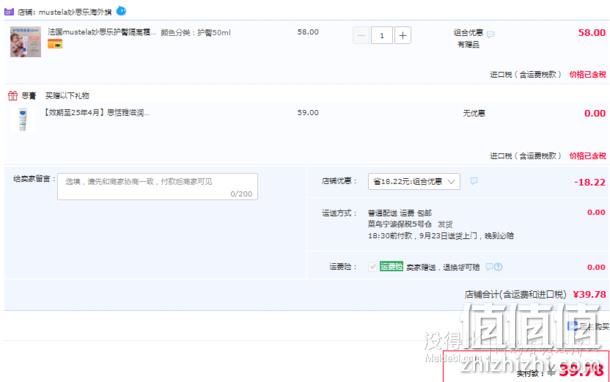Open the gift product tube thumbnail

point(23,119)
